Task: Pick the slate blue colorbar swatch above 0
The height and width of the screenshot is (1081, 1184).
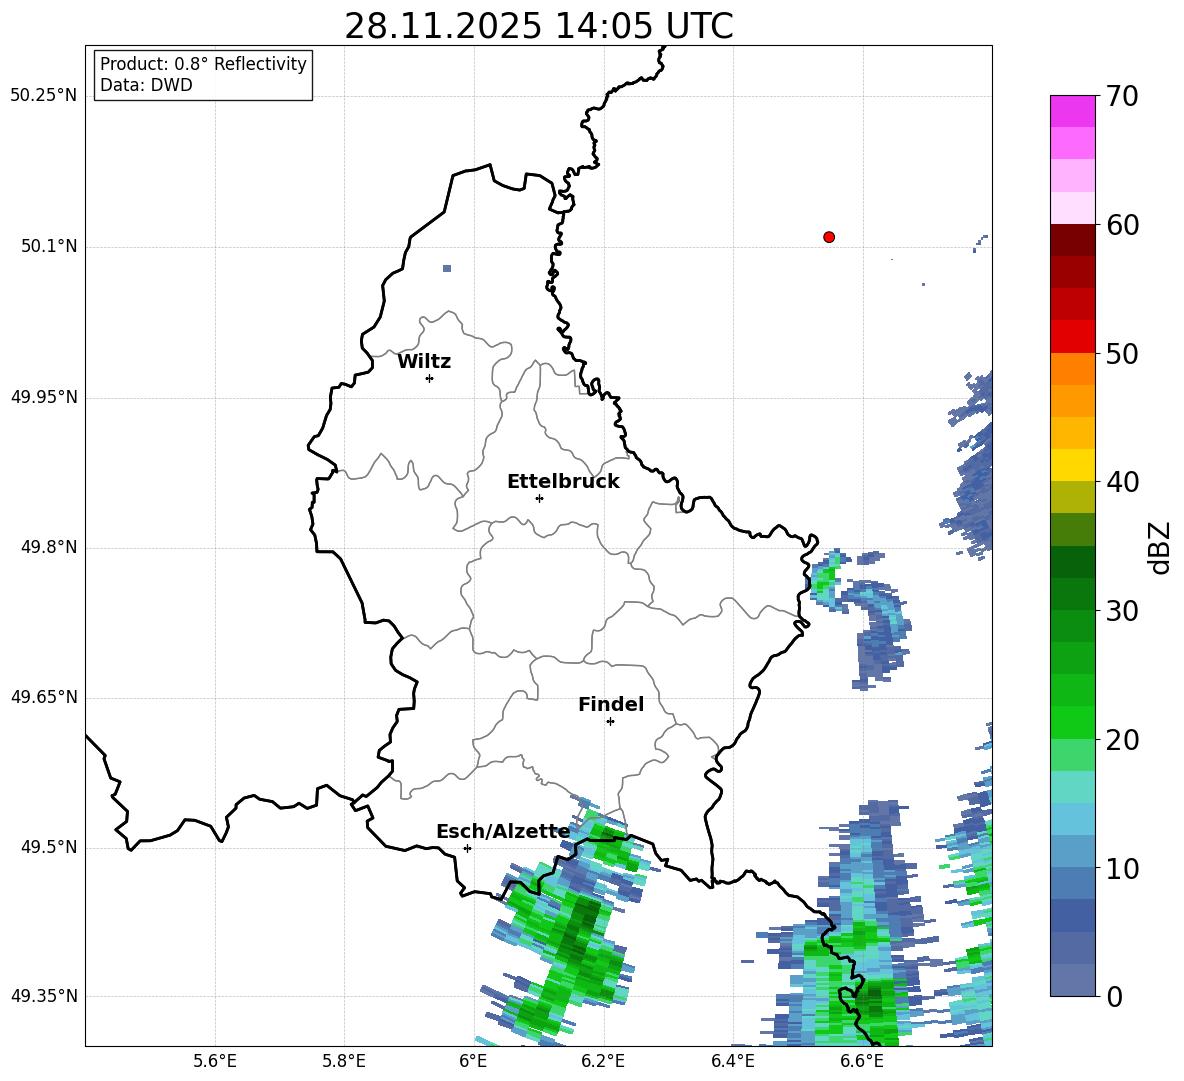Action: pyautogui.click(x=1072, y=980)
